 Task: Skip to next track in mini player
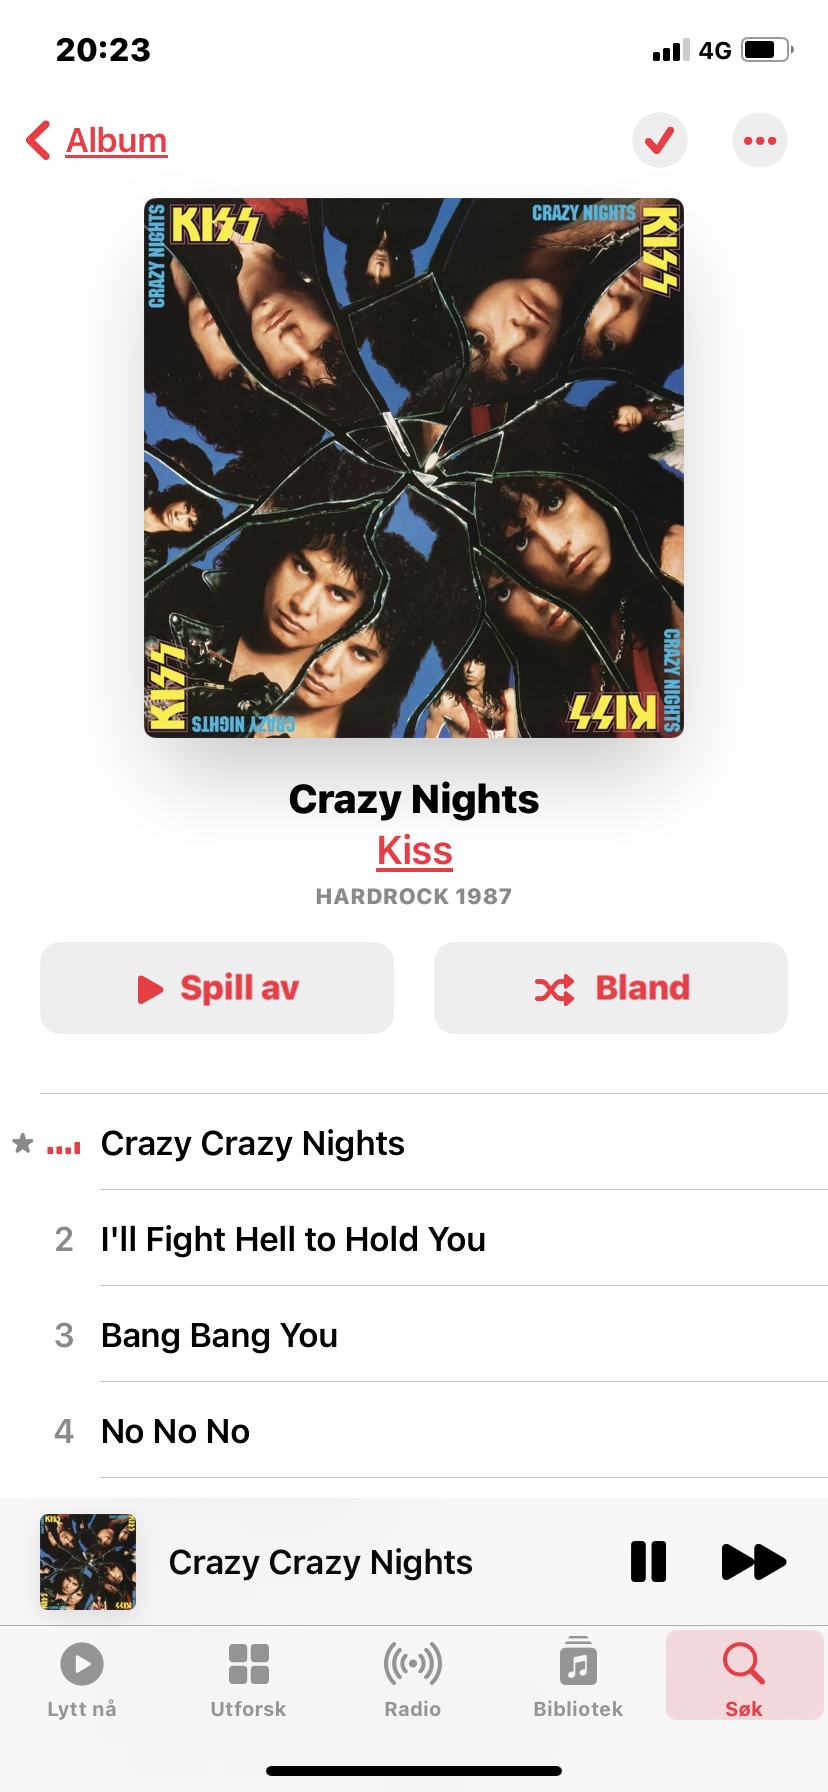(x=754, y=1561)
